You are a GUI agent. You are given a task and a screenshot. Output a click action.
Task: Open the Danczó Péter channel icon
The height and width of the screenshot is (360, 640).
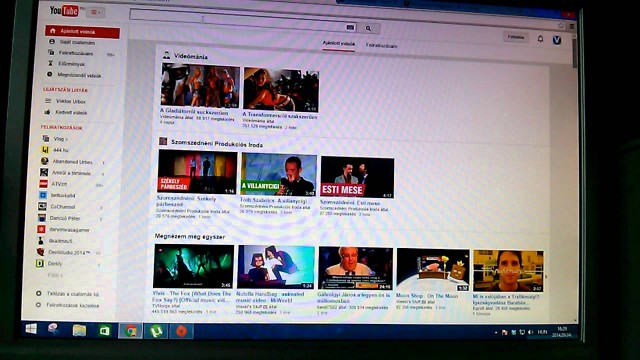(x=42, y=218)
